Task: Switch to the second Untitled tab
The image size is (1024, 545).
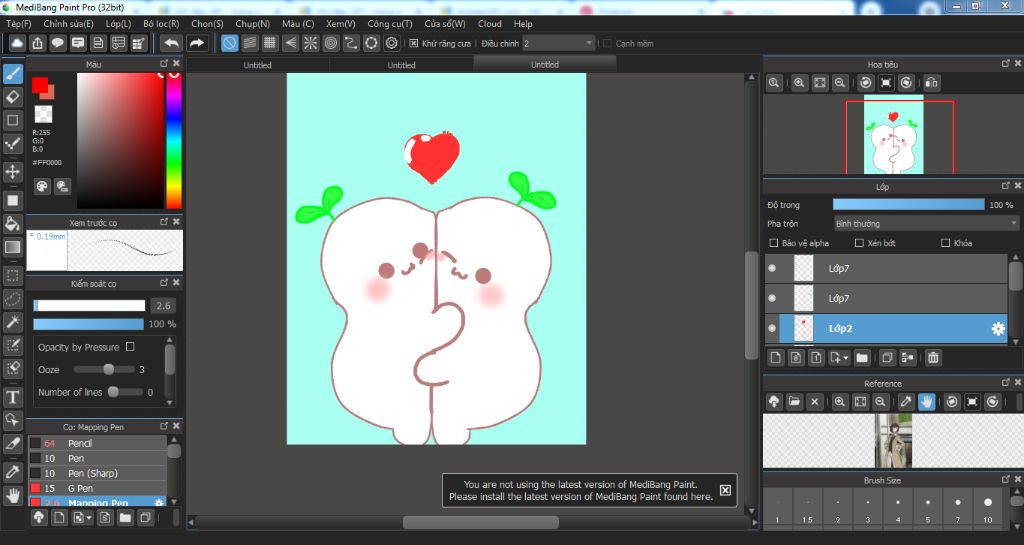Action: pos(401,65)
